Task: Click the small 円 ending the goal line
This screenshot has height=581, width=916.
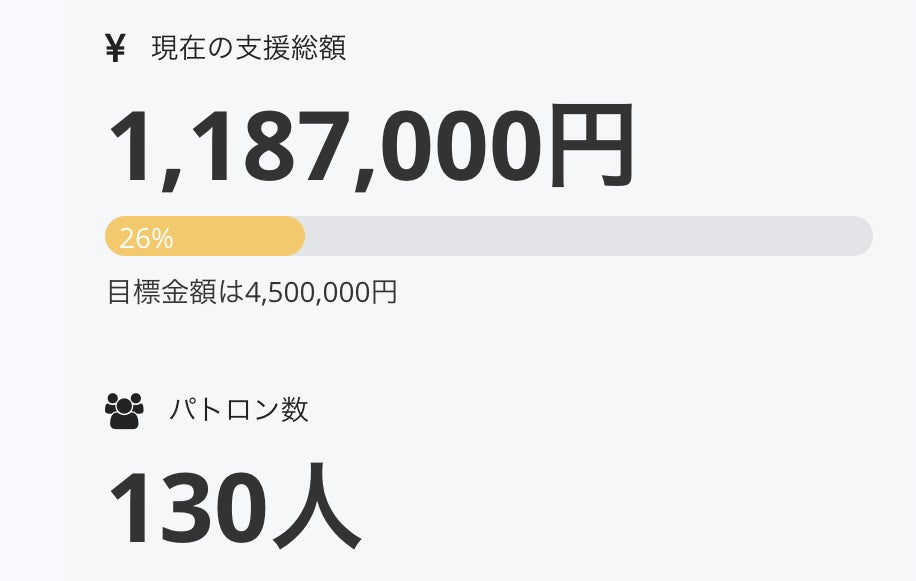Action: click(384, 293)
